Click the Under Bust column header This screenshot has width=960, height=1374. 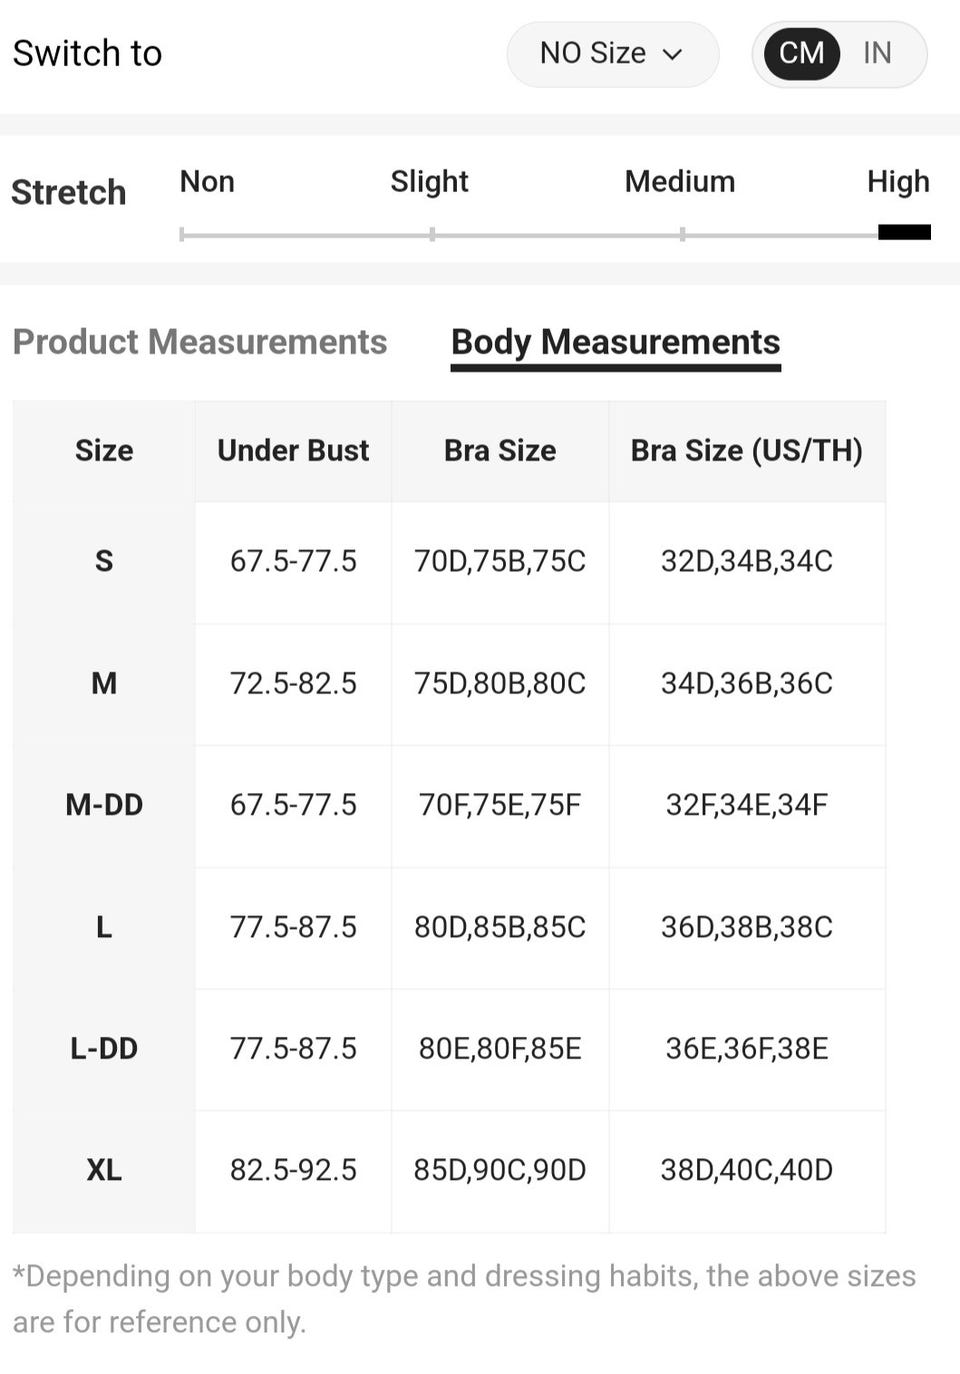(293, 451)
